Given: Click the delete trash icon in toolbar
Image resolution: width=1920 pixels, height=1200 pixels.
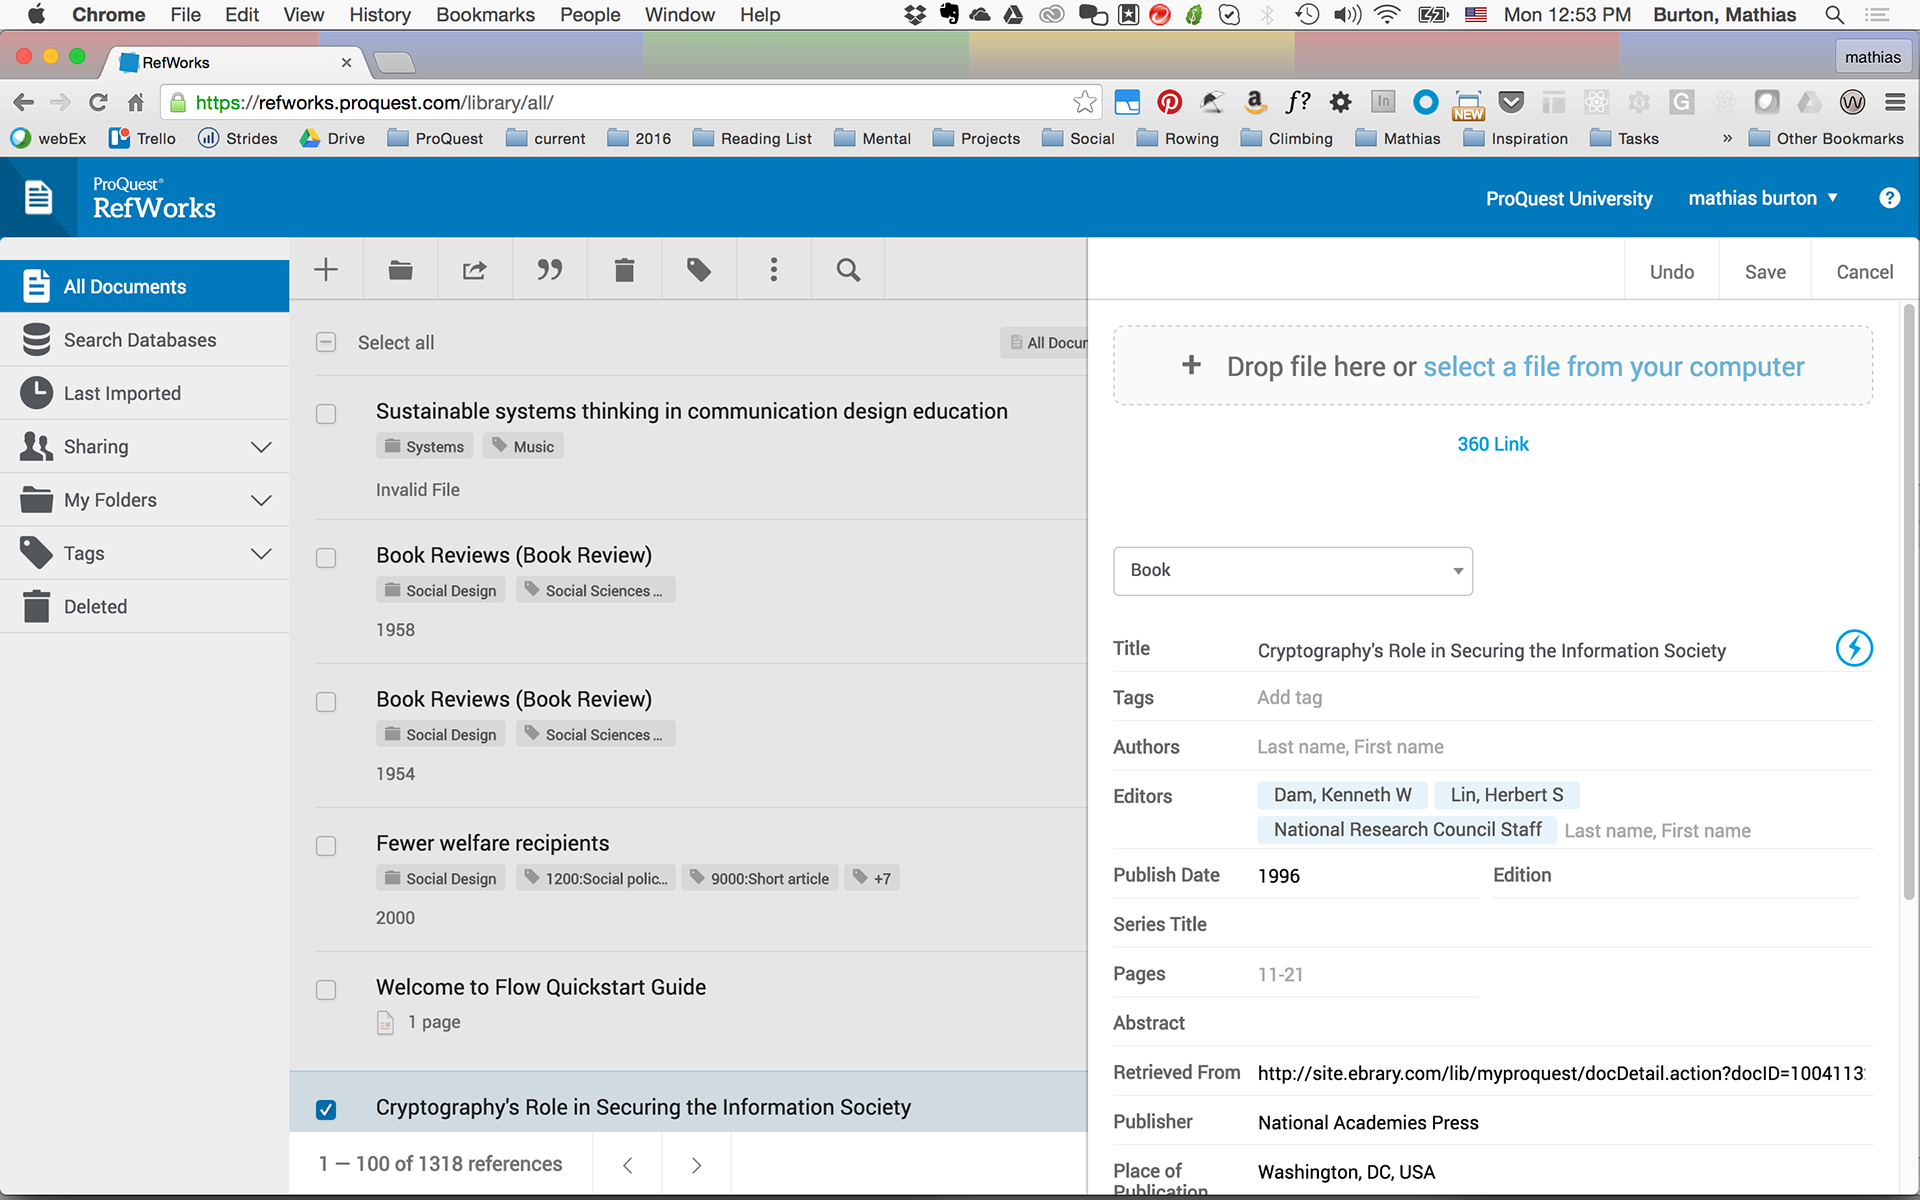Looking at the screenshot, I should [x=624, y=270].
